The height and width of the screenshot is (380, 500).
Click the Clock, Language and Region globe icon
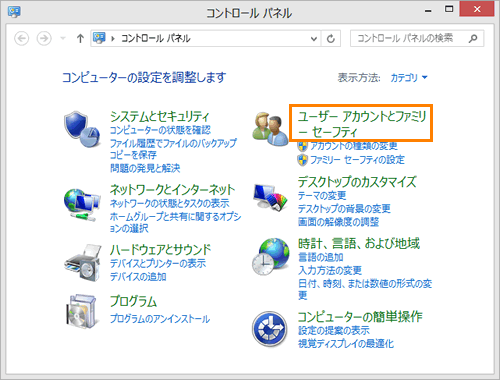[x=271, y=256]
